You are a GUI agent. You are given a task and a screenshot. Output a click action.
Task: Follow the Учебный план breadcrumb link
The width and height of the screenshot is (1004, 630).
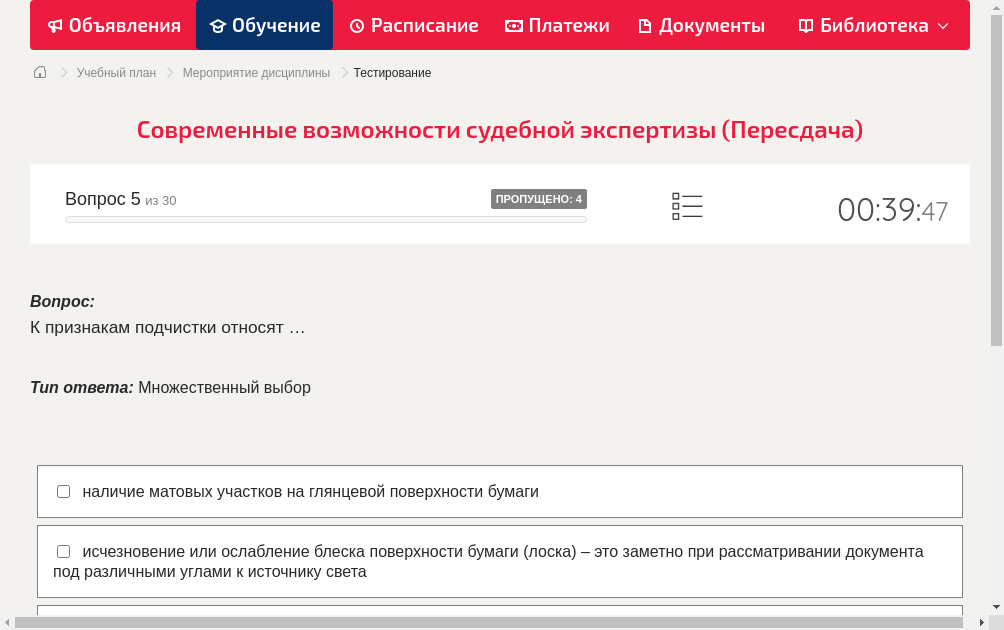116,72
